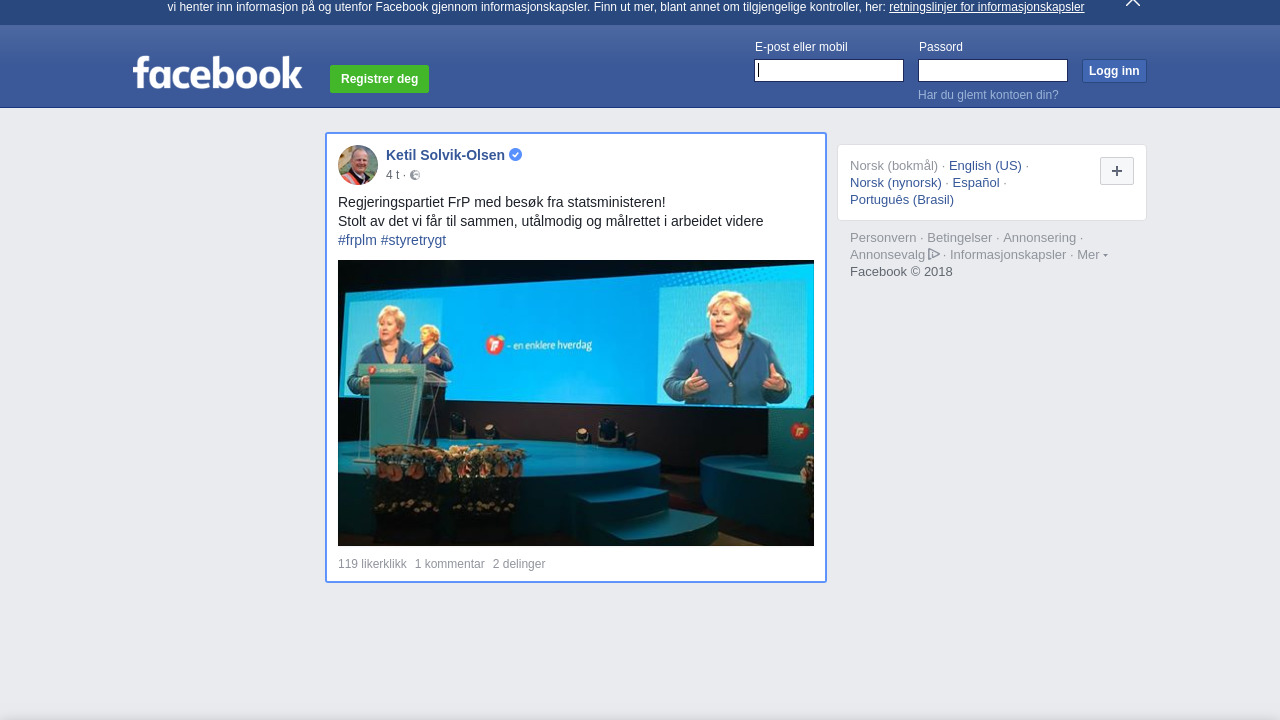Click the plus button to show more languages
1280x720 pixels.
coord(1116,171)
